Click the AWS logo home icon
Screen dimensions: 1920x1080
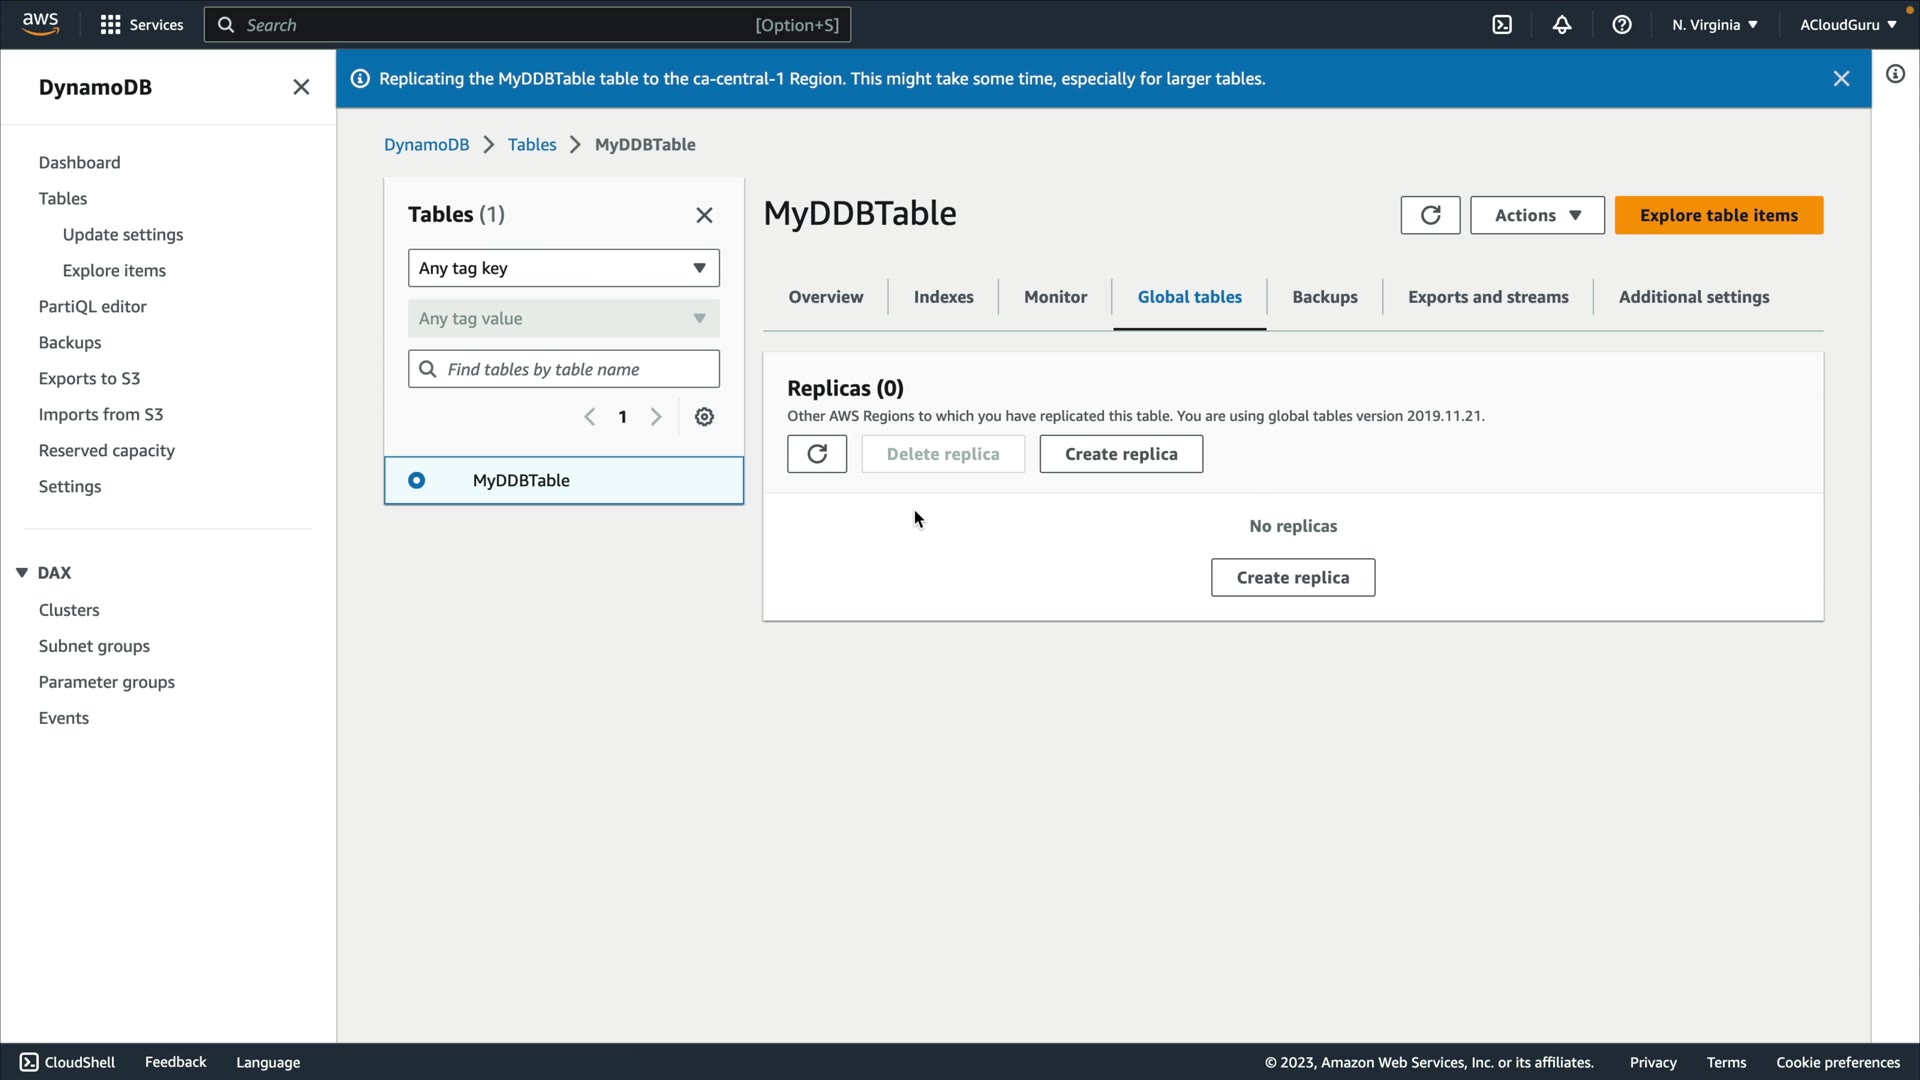tap(40, 24)
